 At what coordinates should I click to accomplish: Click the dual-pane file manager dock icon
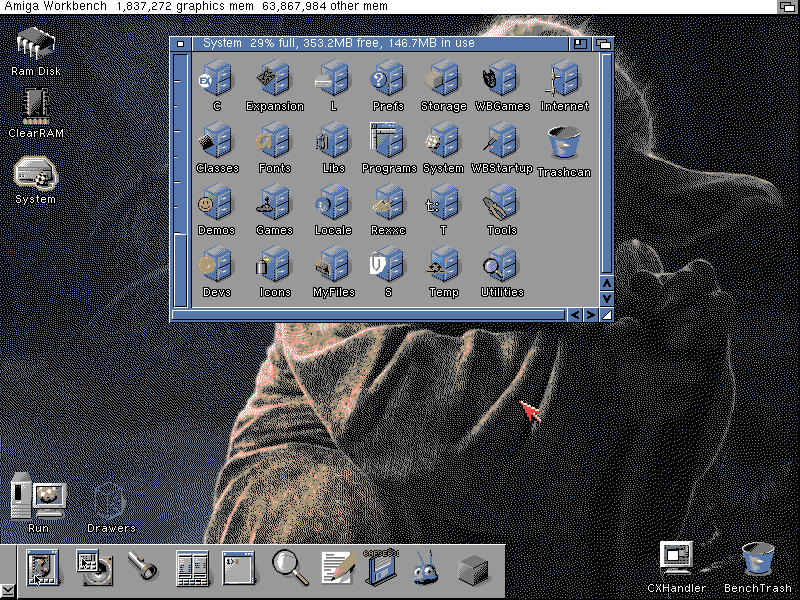[192, 567]
